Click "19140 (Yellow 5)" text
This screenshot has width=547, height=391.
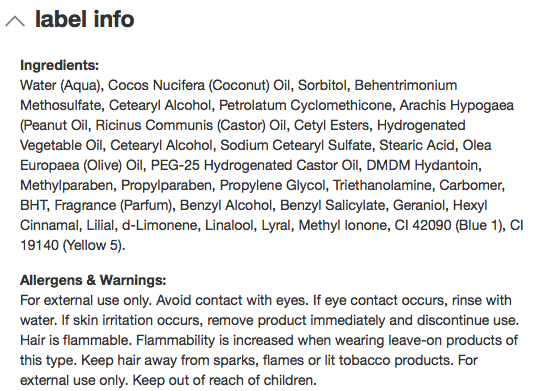coord(71,246)
